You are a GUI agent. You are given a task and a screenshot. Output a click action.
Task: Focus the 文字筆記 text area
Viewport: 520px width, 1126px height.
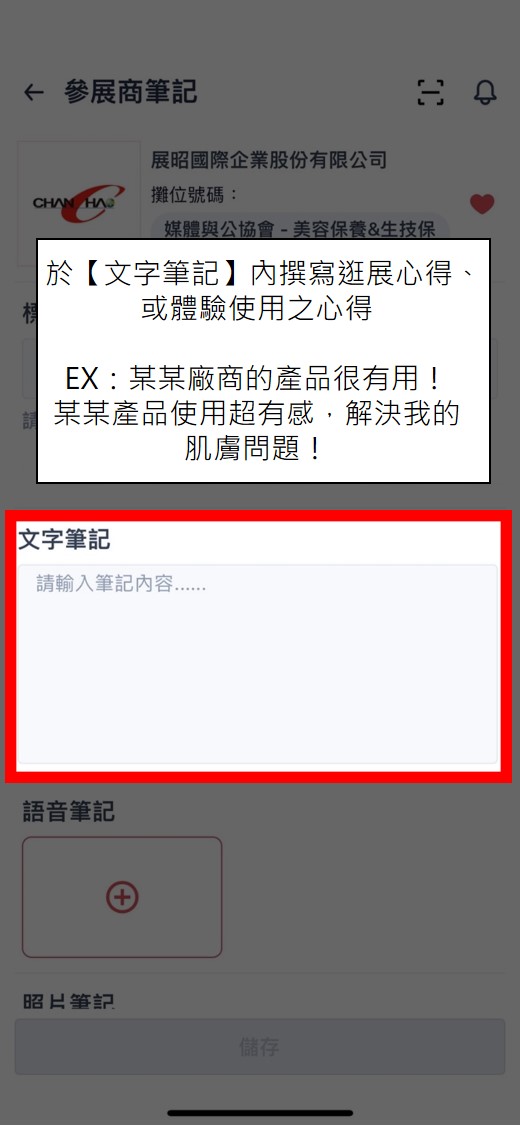click(258, 664)
